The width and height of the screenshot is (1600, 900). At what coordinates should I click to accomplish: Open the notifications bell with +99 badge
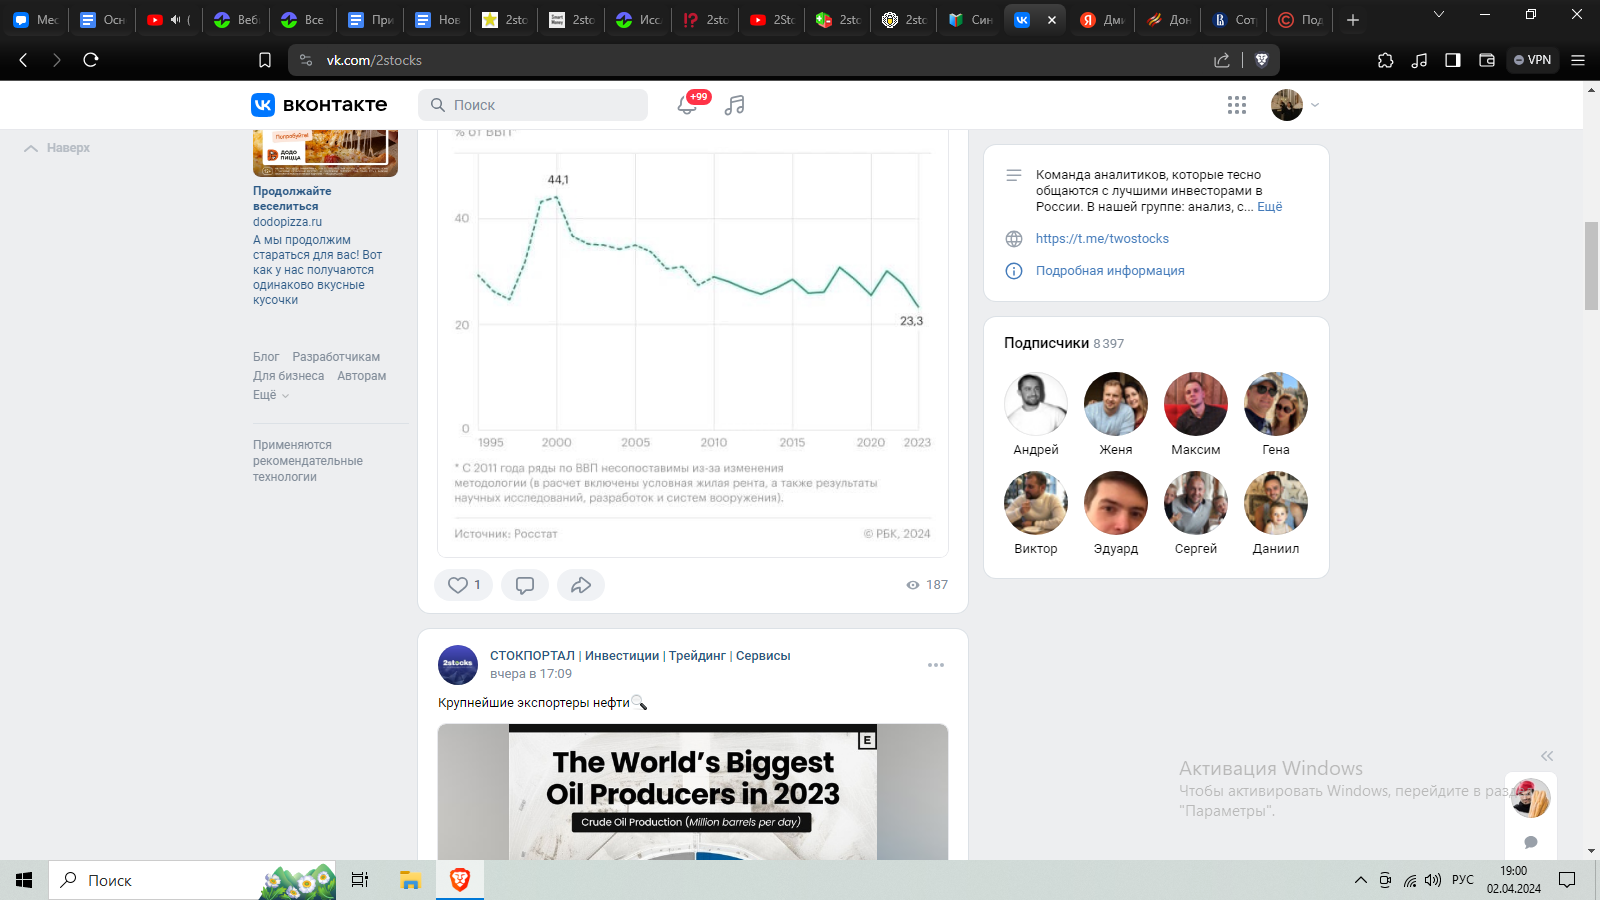coord(687,105)
